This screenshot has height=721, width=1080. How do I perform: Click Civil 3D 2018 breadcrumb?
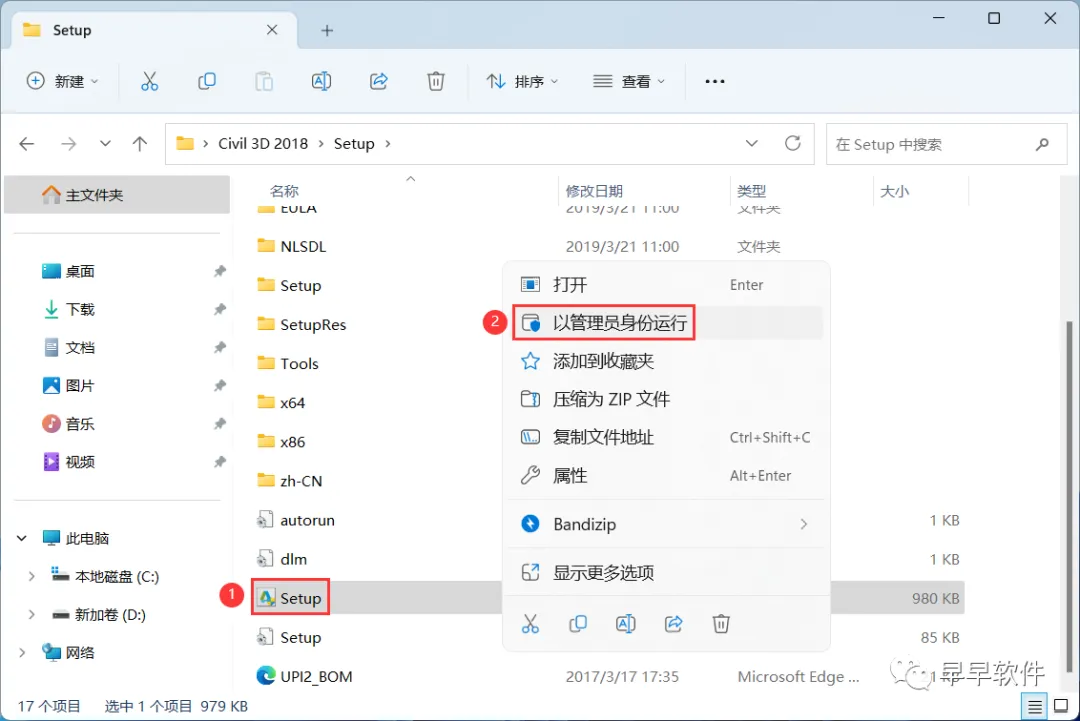[x=263, y=144]
